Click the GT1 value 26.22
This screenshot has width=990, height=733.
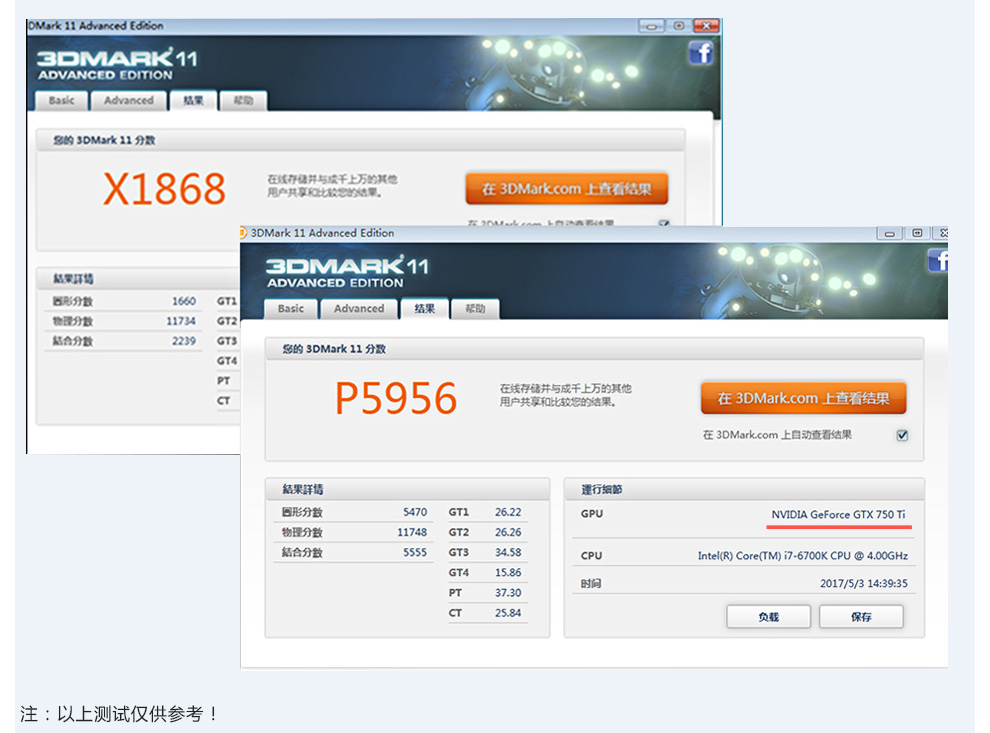pyautogui.click(x=508, y=512)
